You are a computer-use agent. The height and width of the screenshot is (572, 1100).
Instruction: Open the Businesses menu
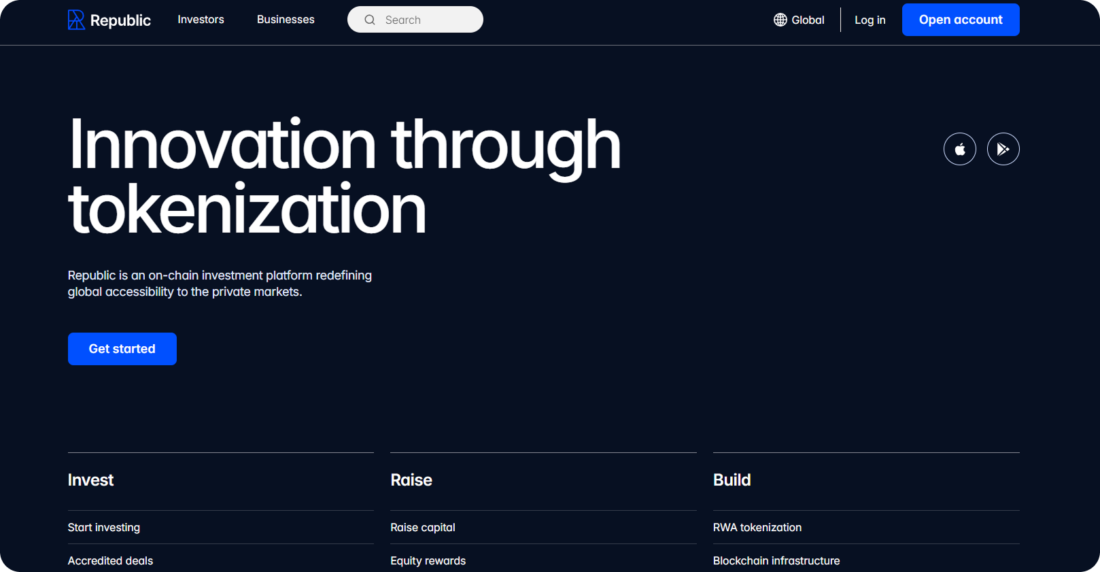coord(286,20)
